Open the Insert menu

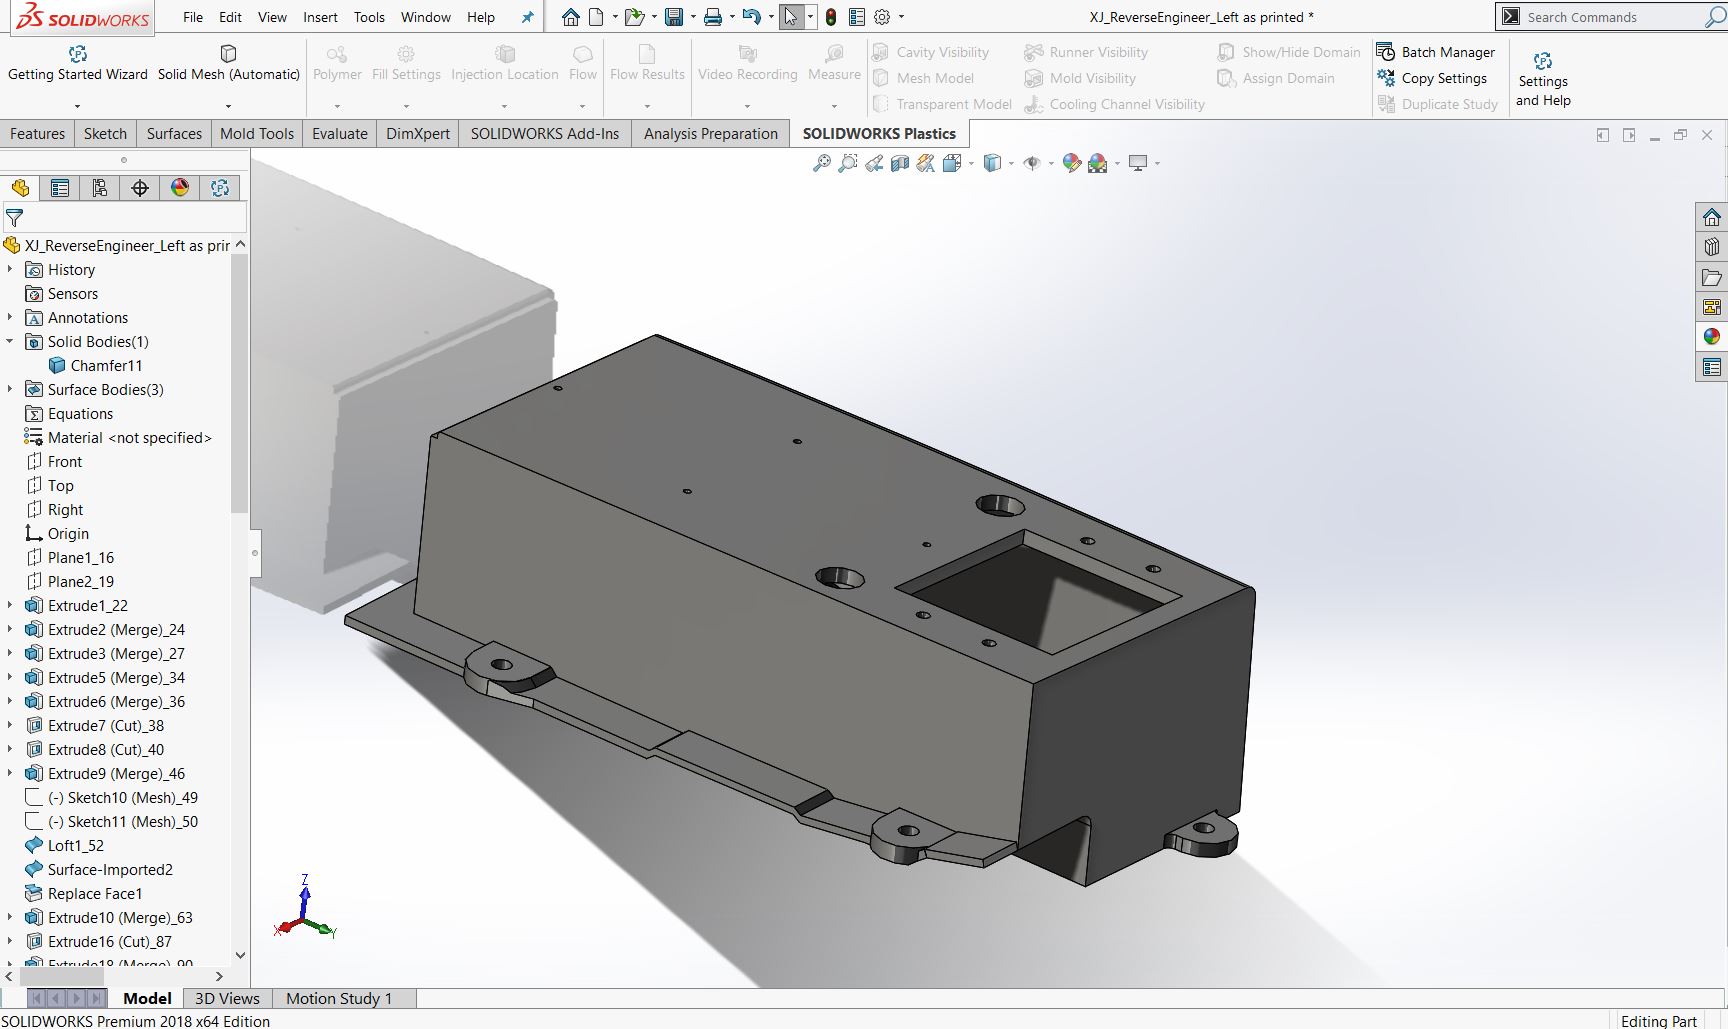point(320,17)
